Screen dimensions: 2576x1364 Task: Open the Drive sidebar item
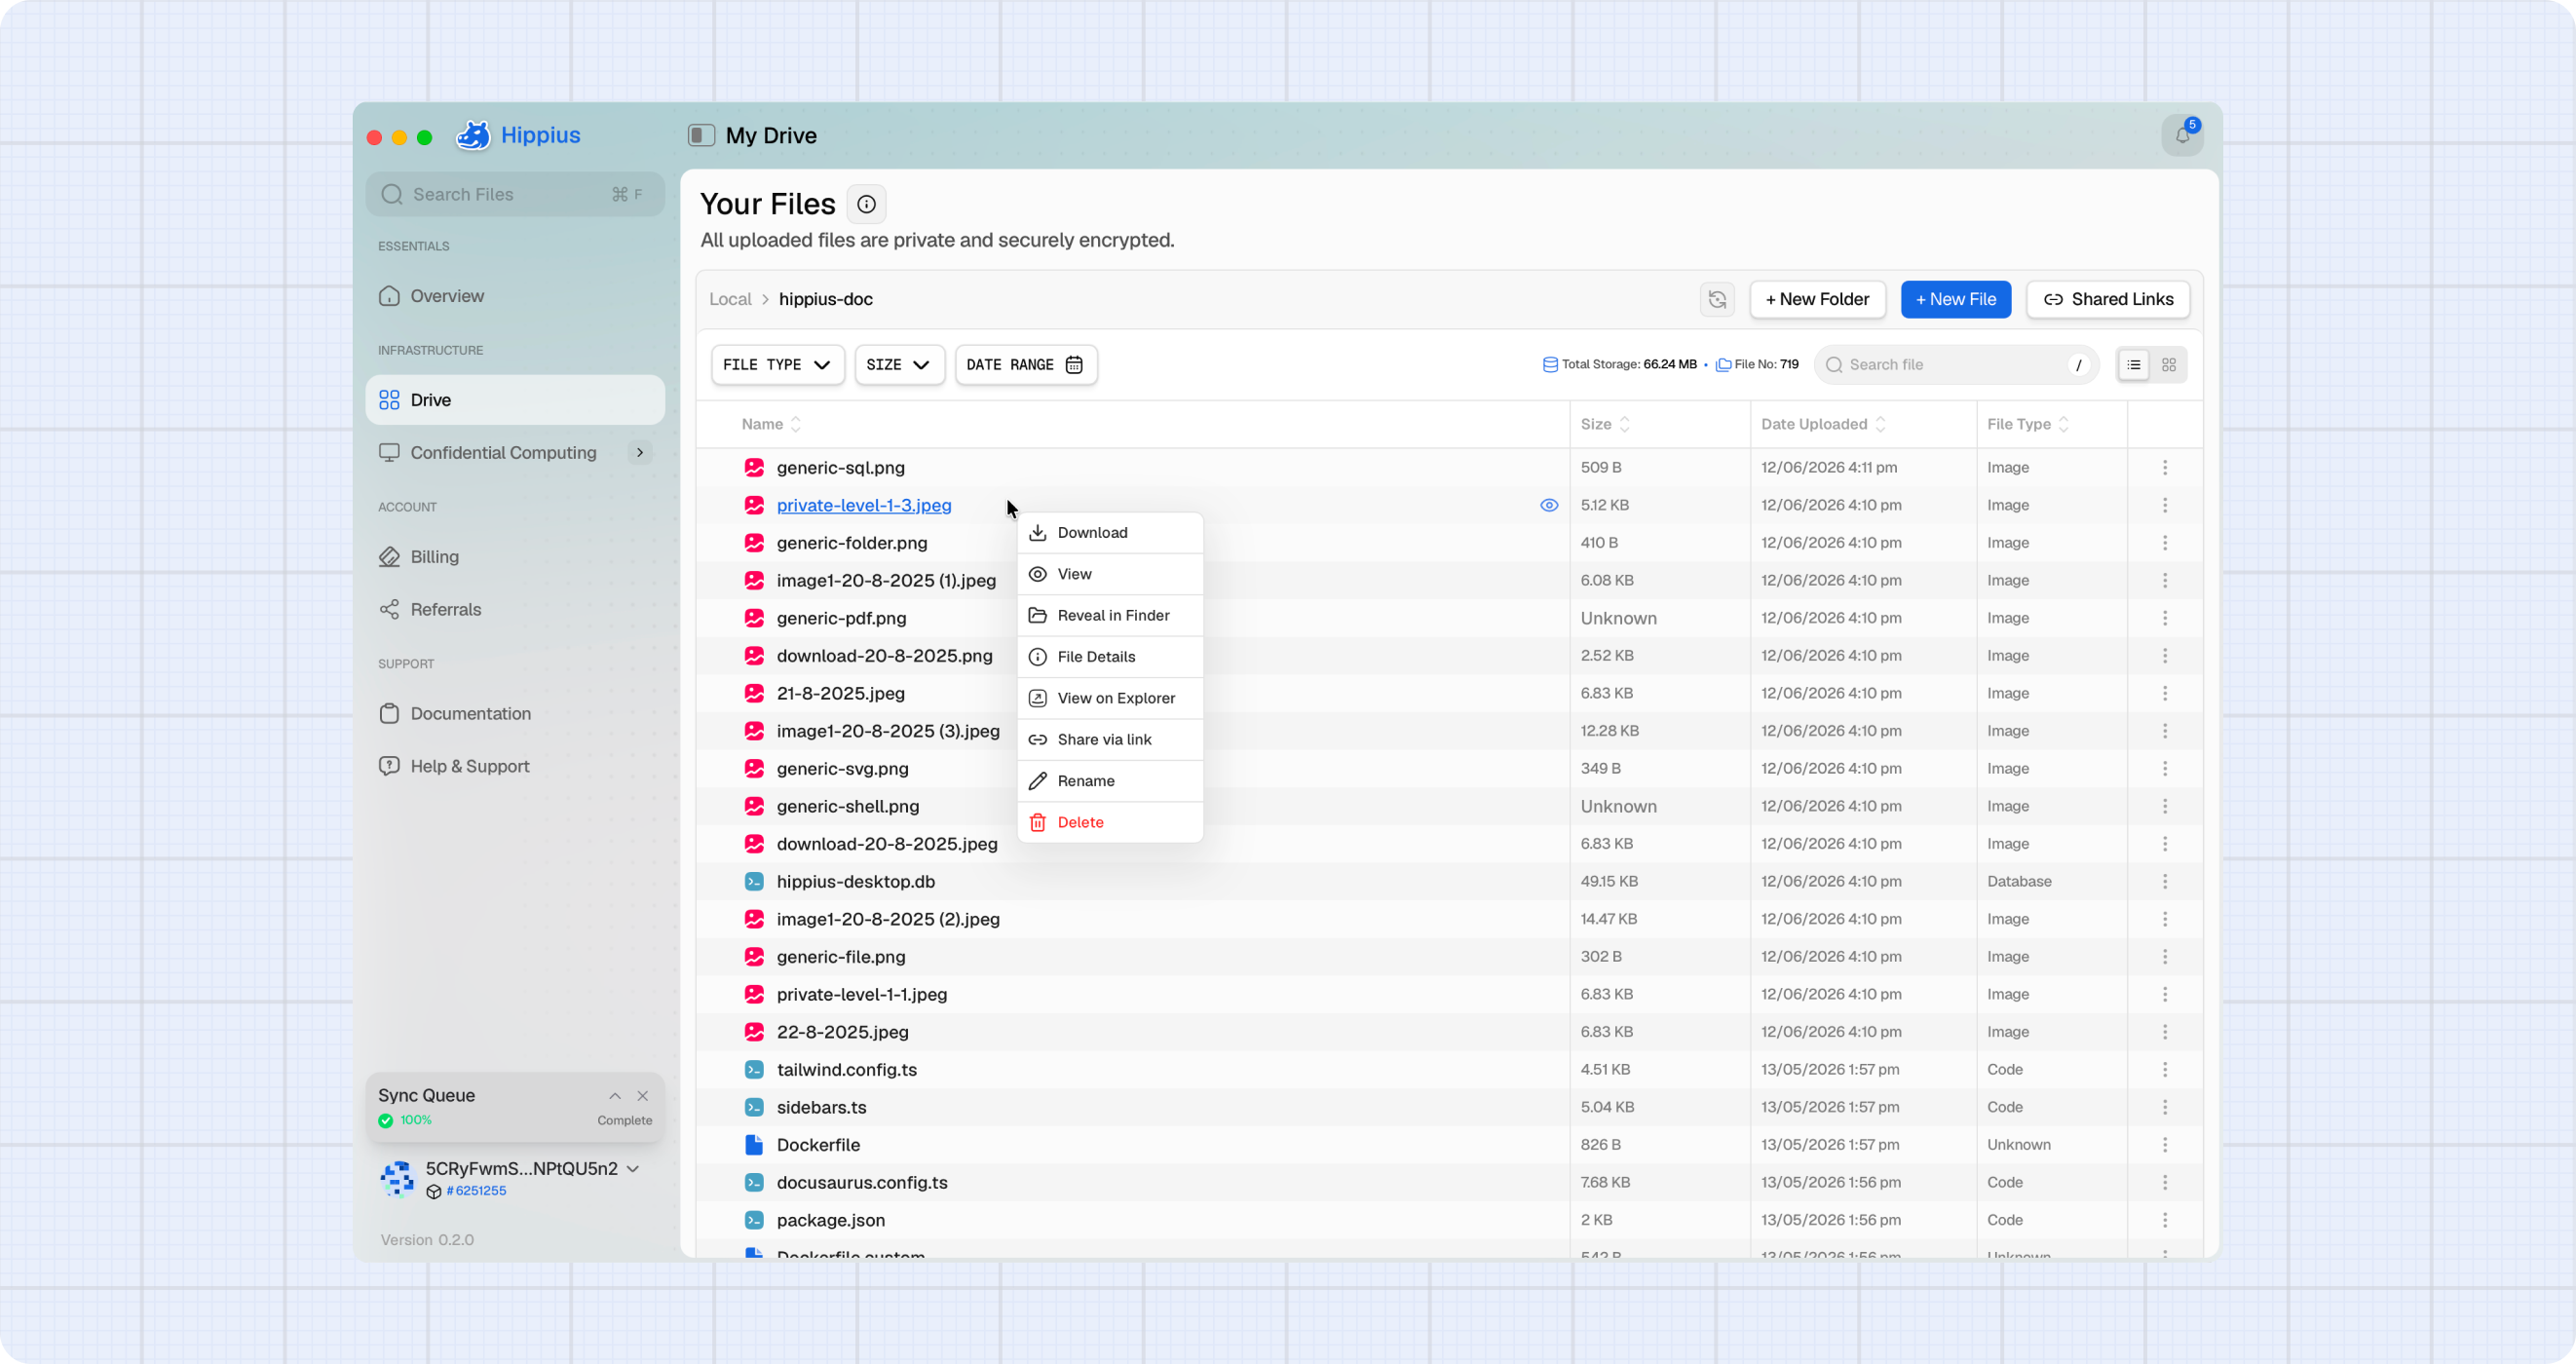pyautogui.click(x=515, y=400)
